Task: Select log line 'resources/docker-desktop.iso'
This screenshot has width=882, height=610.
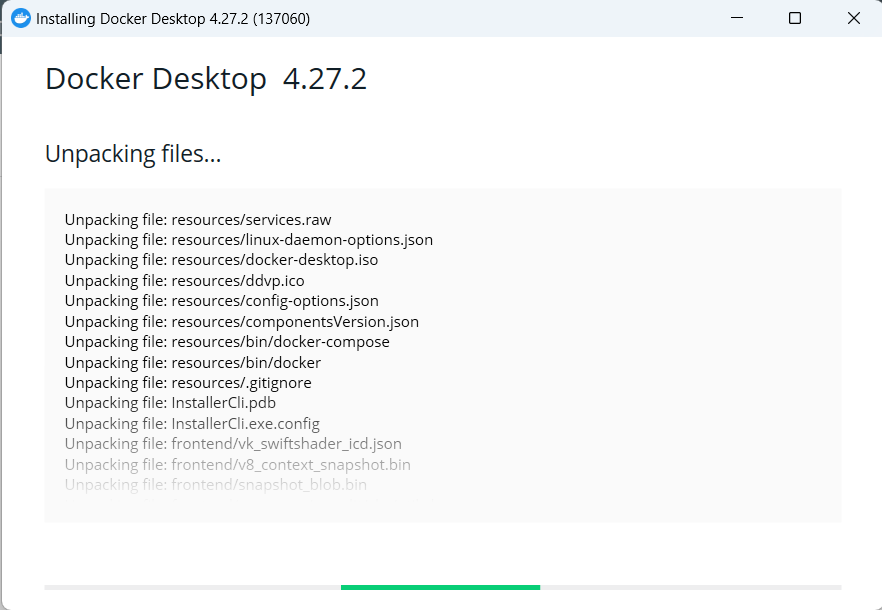Action: pos(221,260)
